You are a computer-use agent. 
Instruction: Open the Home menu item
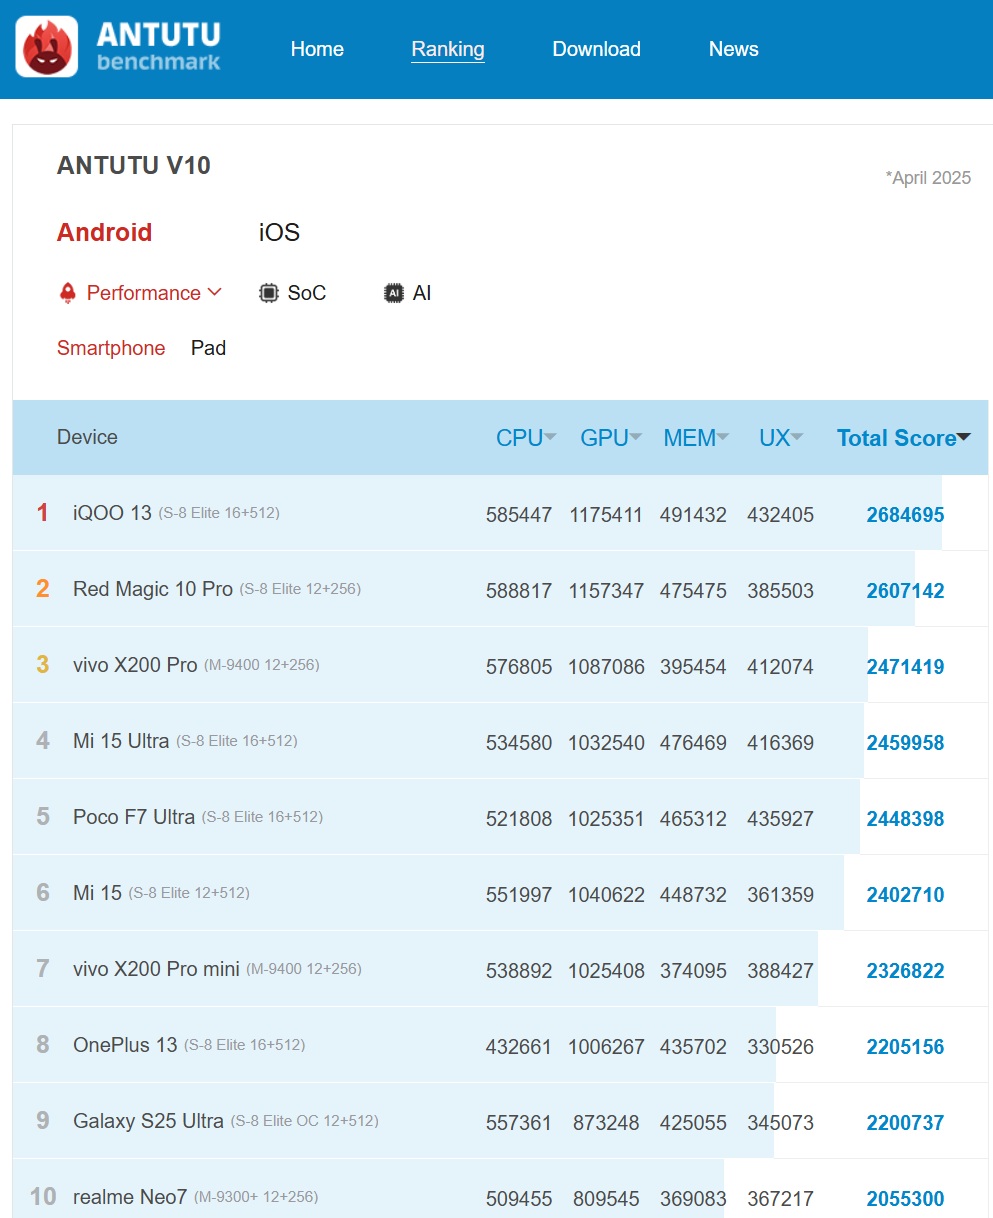317,49
